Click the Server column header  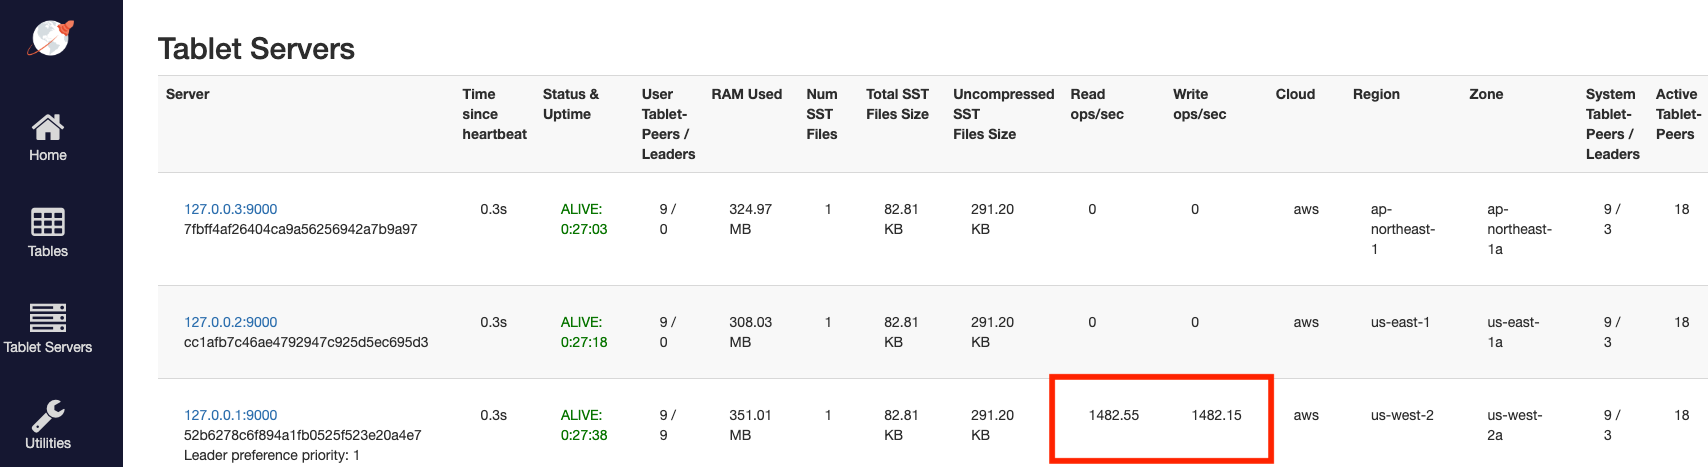tap(187, 94)
